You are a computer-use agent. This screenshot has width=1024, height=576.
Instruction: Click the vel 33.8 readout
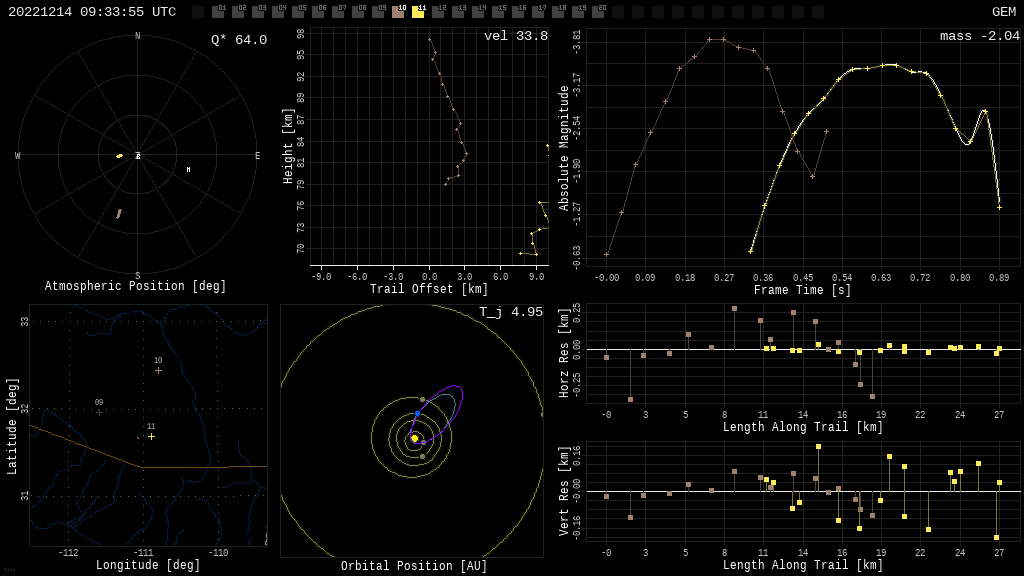[x=516, y=36]
